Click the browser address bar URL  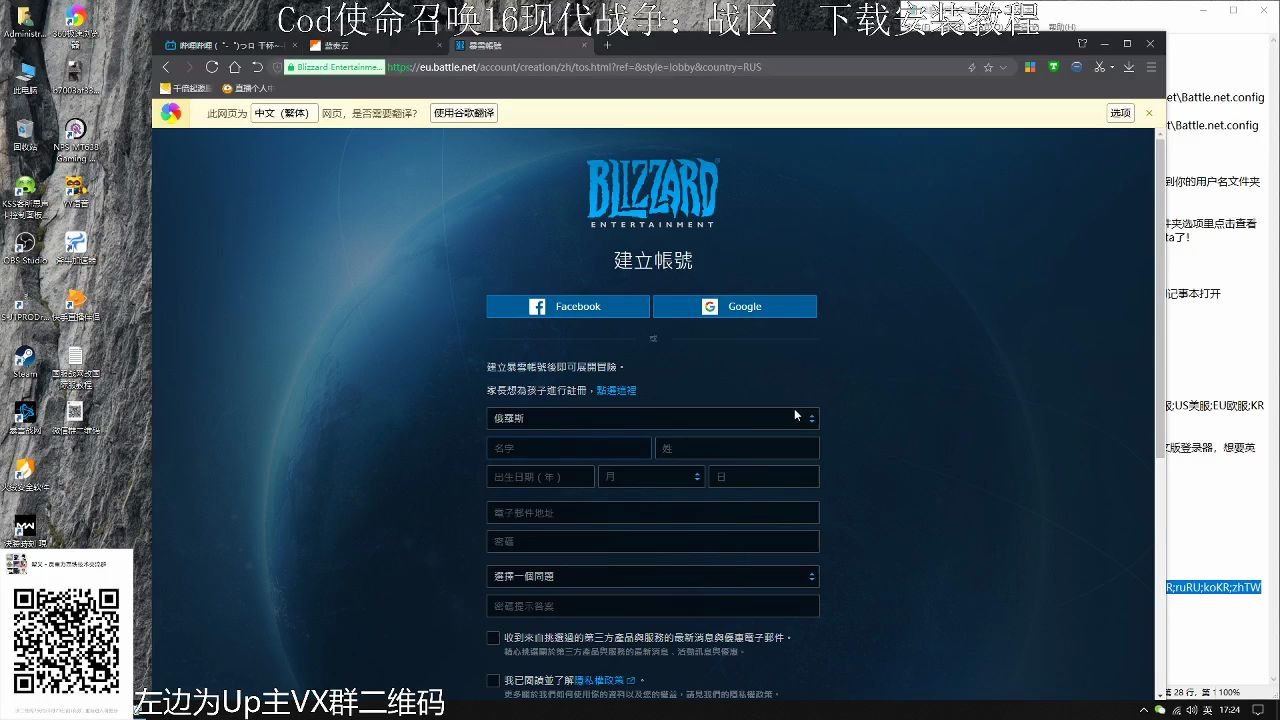coord(574,67)
